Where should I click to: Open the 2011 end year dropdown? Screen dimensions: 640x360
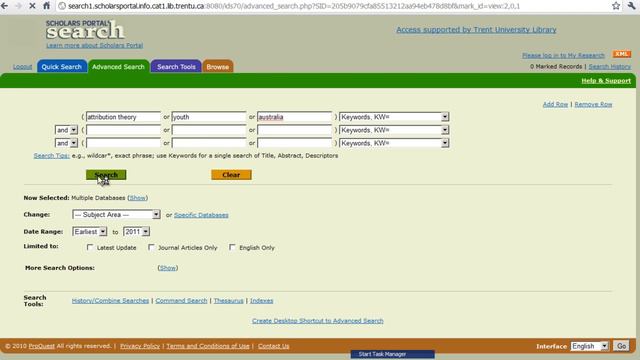click(137, 231)
